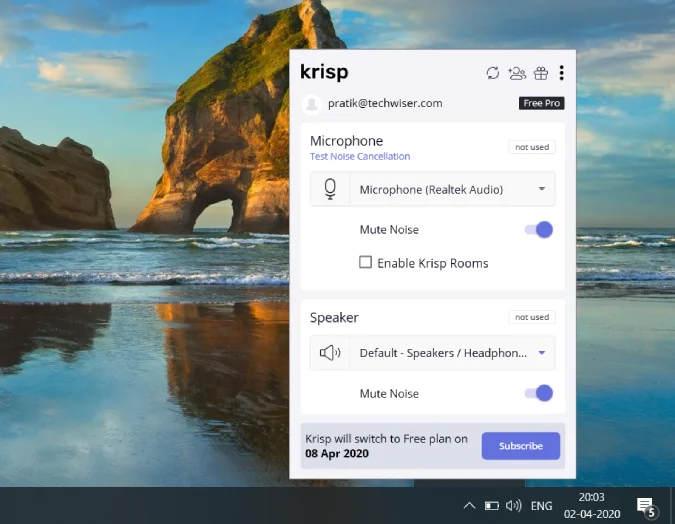
Task: Open the taskbar clock showing 20:03
Action: [x=592, y=505]
